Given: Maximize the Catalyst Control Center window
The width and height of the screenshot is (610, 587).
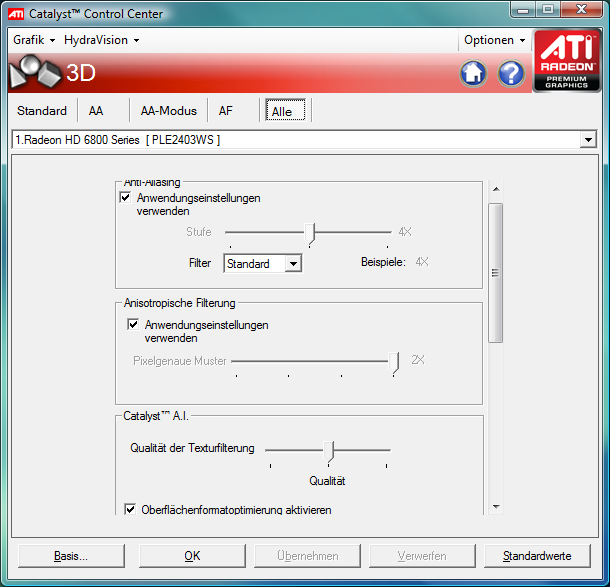Looking at the screenshot, I should 548,9.
